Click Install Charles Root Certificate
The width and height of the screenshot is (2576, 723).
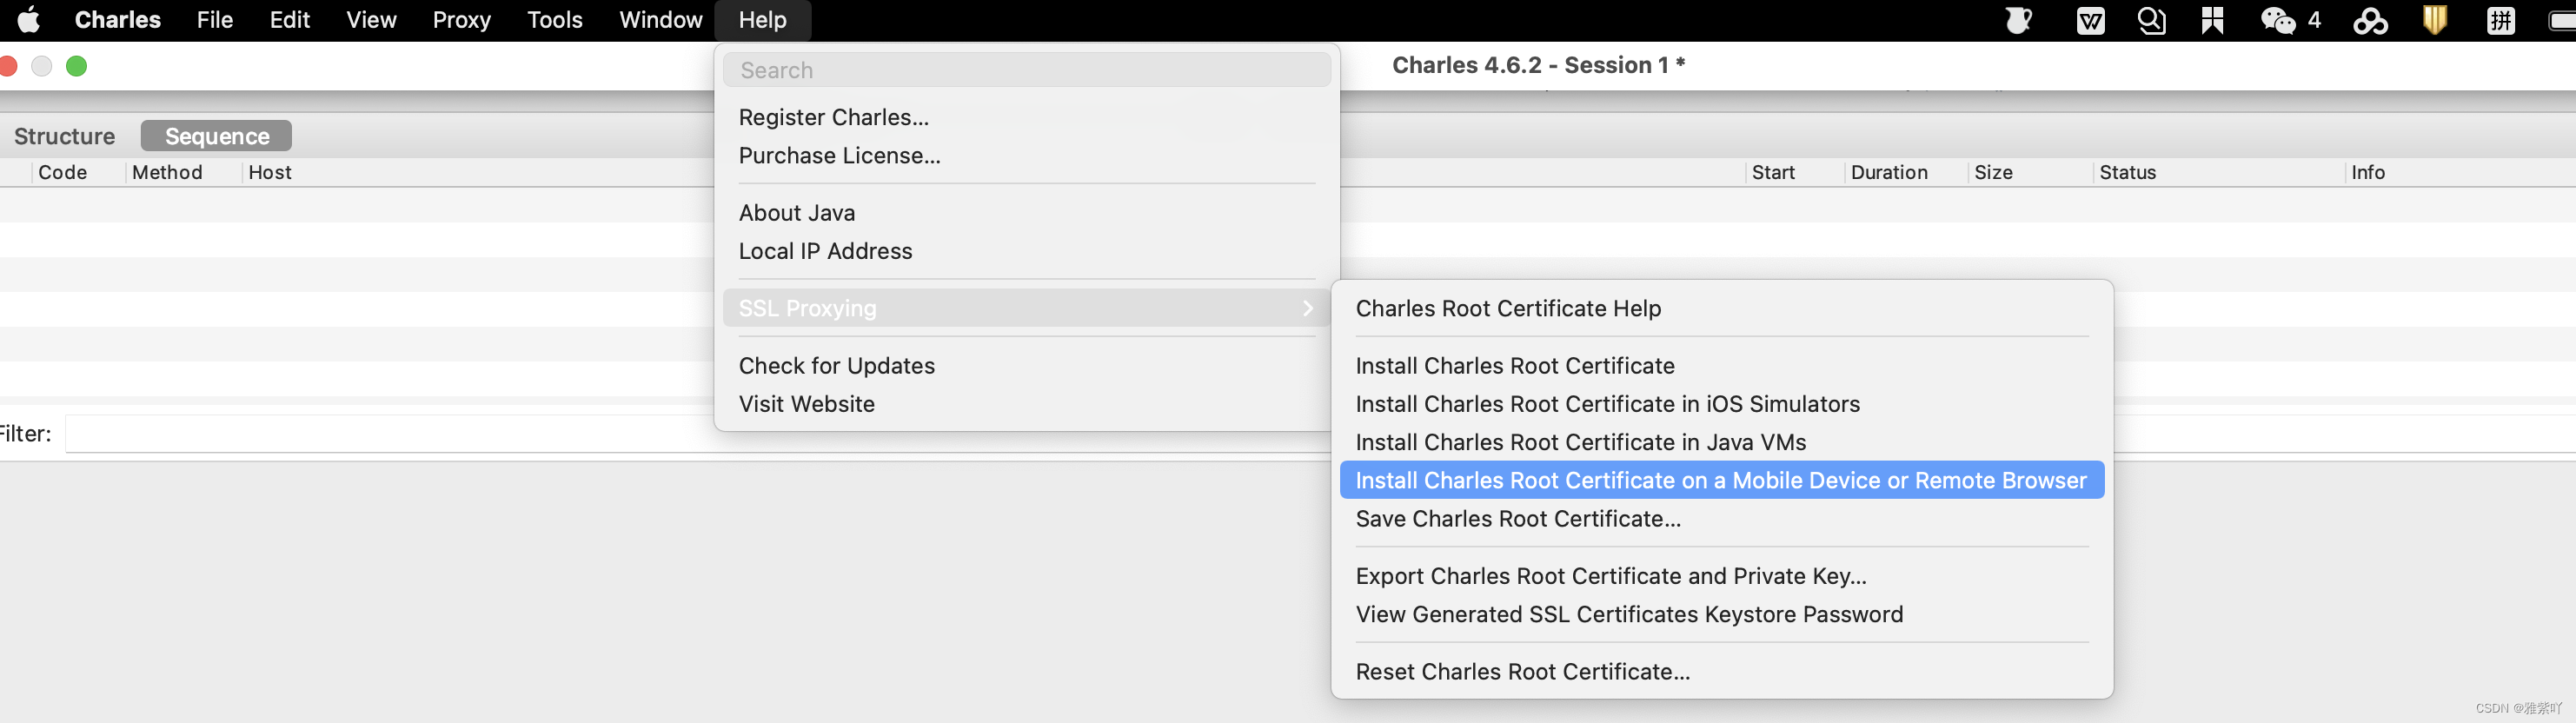point(1722,365)
